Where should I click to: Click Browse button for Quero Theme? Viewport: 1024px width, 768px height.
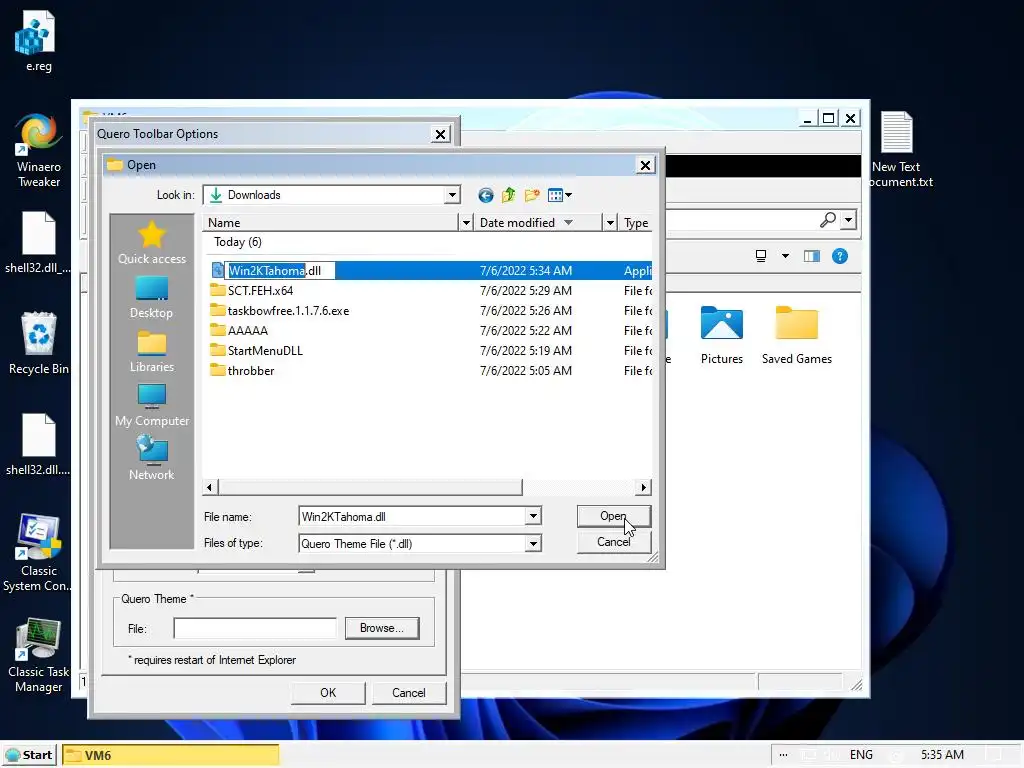click(382, 628)
